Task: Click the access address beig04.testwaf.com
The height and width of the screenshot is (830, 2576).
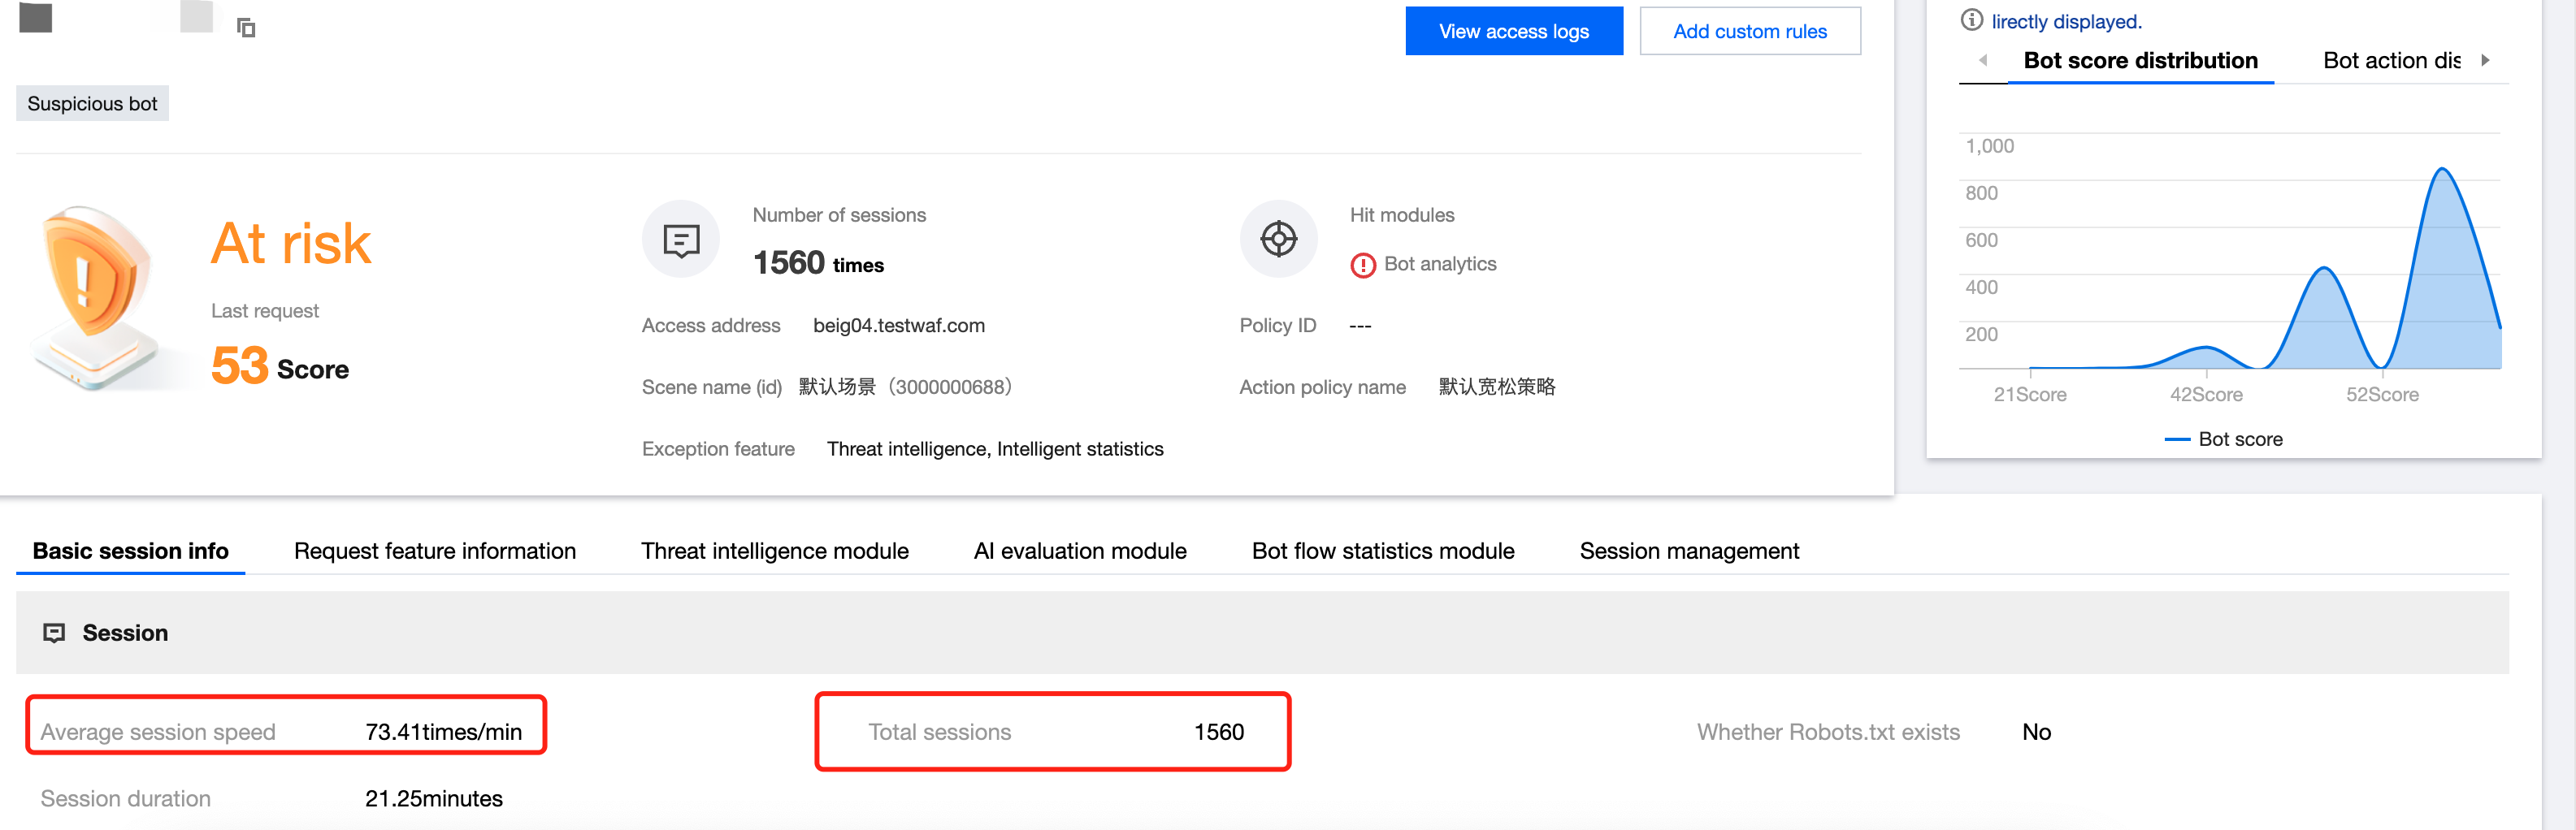Action: (899, 326)
